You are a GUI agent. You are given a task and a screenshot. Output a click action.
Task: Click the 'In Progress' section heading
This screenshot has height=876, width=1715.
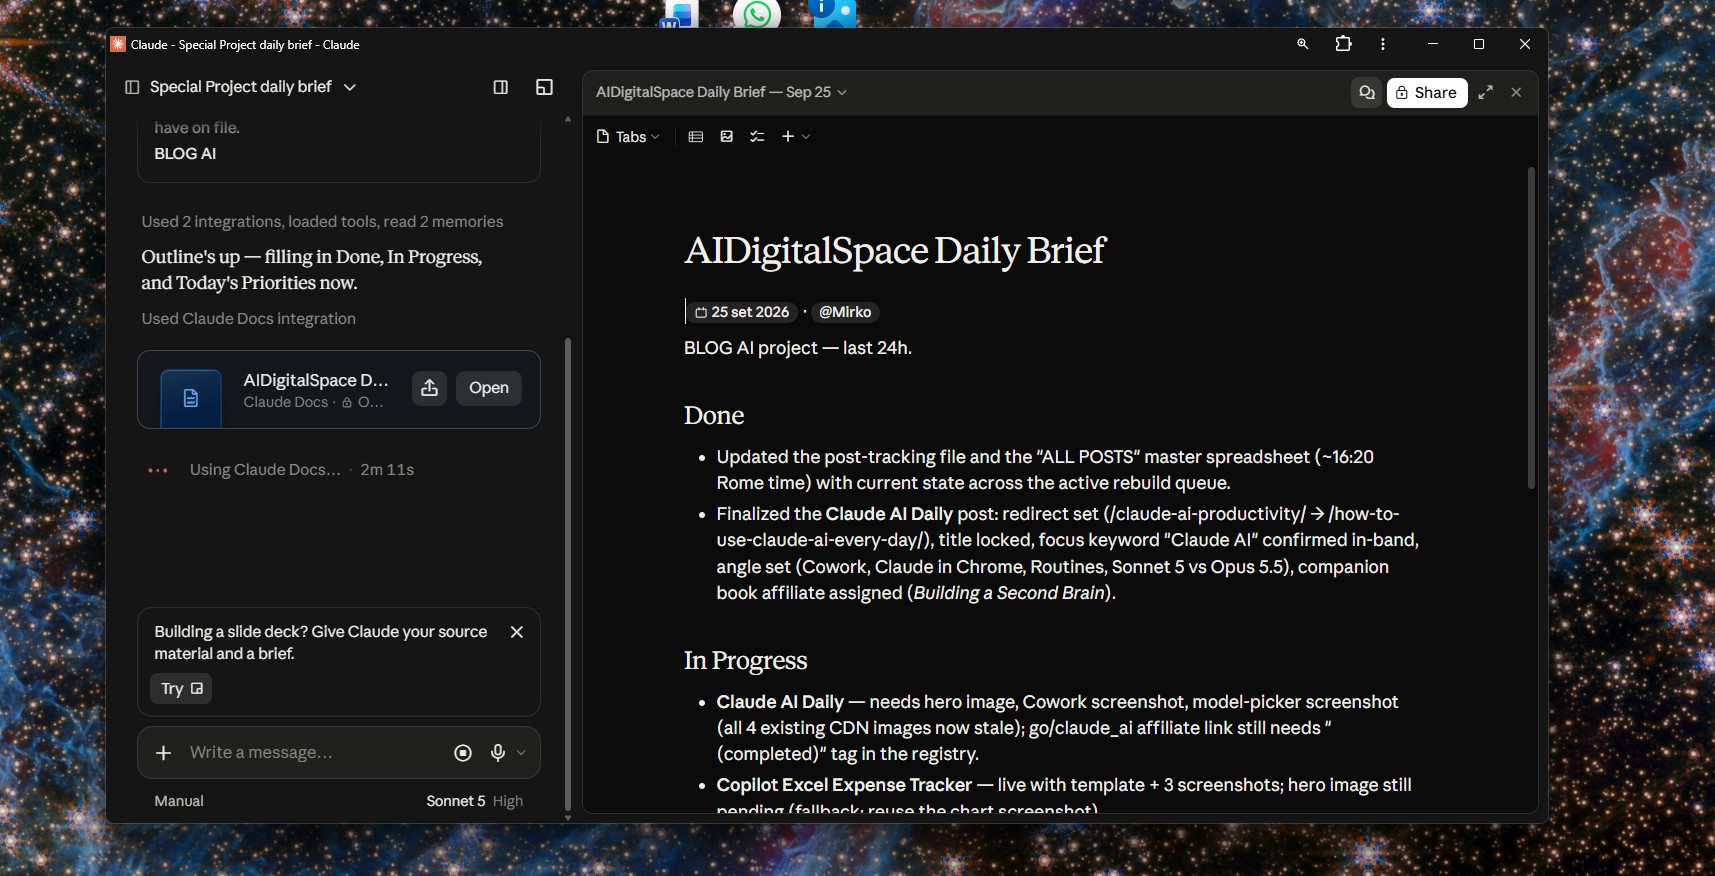[745, 661]
